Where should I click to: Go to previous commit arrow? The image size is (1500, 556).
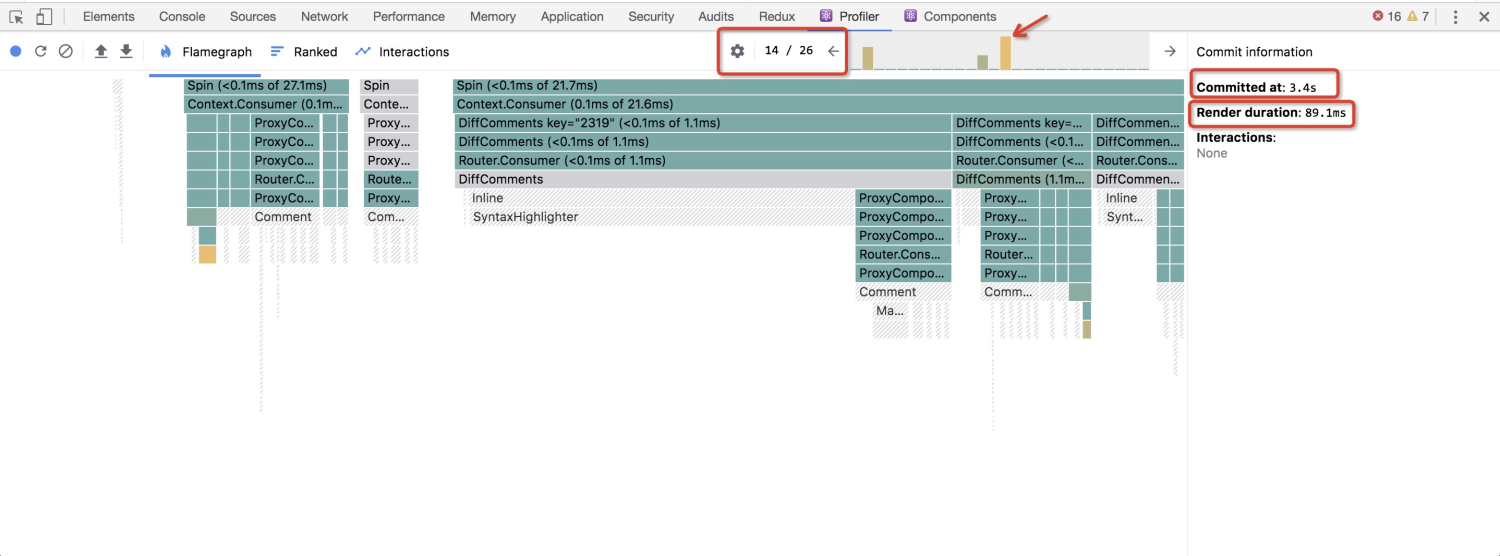tap(833, 51)
